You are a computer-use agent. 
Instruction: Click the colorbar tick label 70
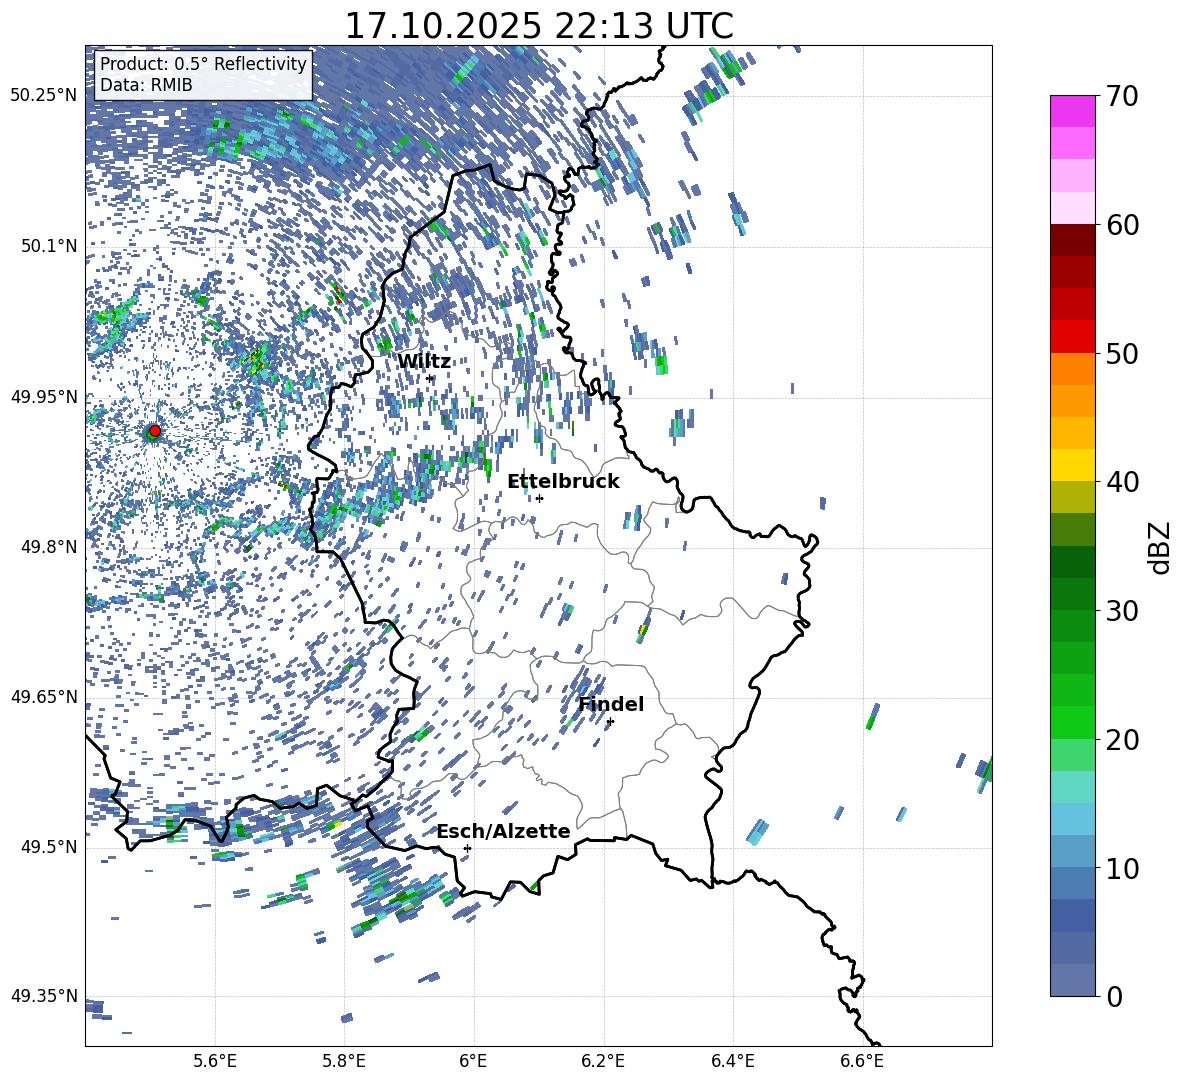tap(1123, 96)
